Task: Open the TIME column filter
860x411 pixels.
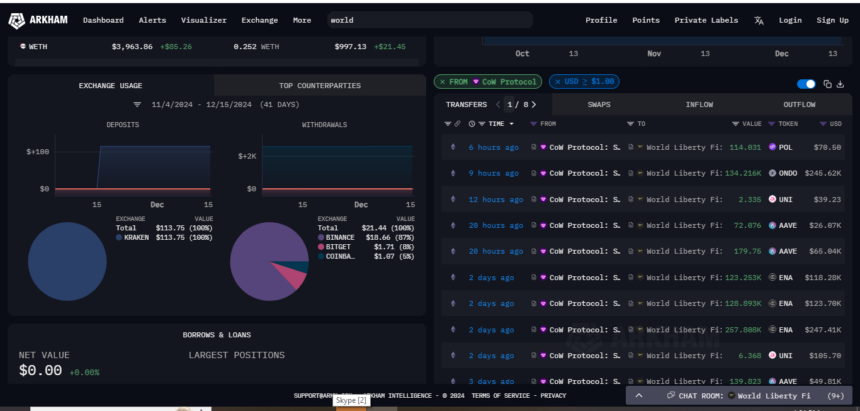Action: click(x=482, y=124)
